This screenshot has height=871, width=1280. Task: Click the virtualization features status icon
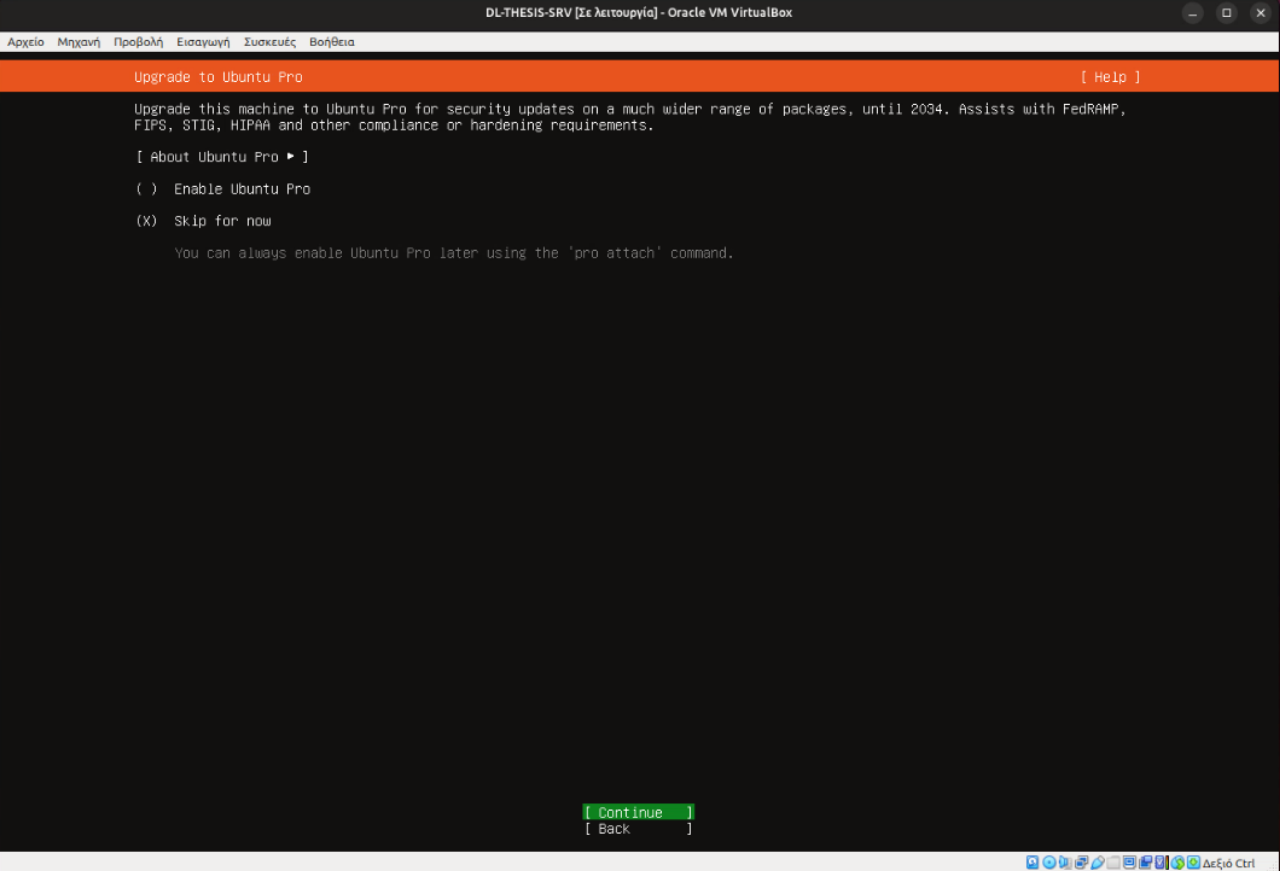click(x=1161, y=862)
